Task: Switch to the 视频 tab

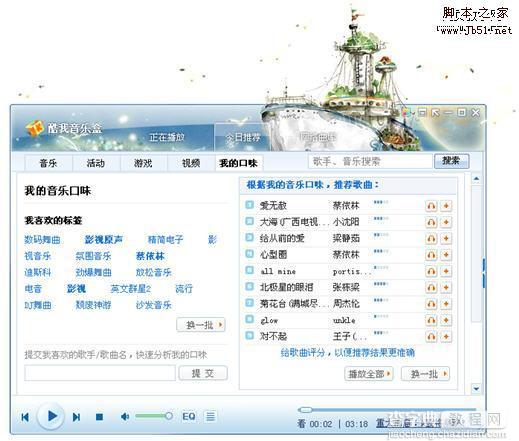Action: (x=191, y=163)
